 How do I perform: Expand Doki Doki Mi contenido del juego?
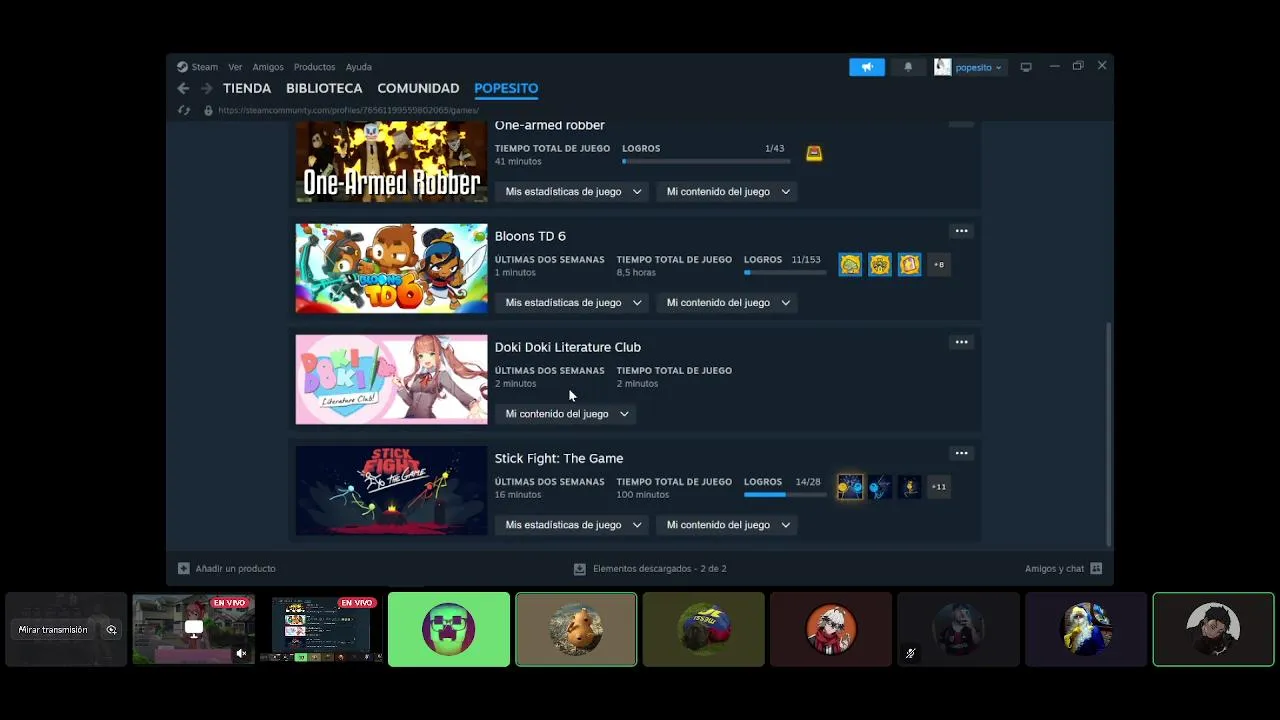[566, 413]
